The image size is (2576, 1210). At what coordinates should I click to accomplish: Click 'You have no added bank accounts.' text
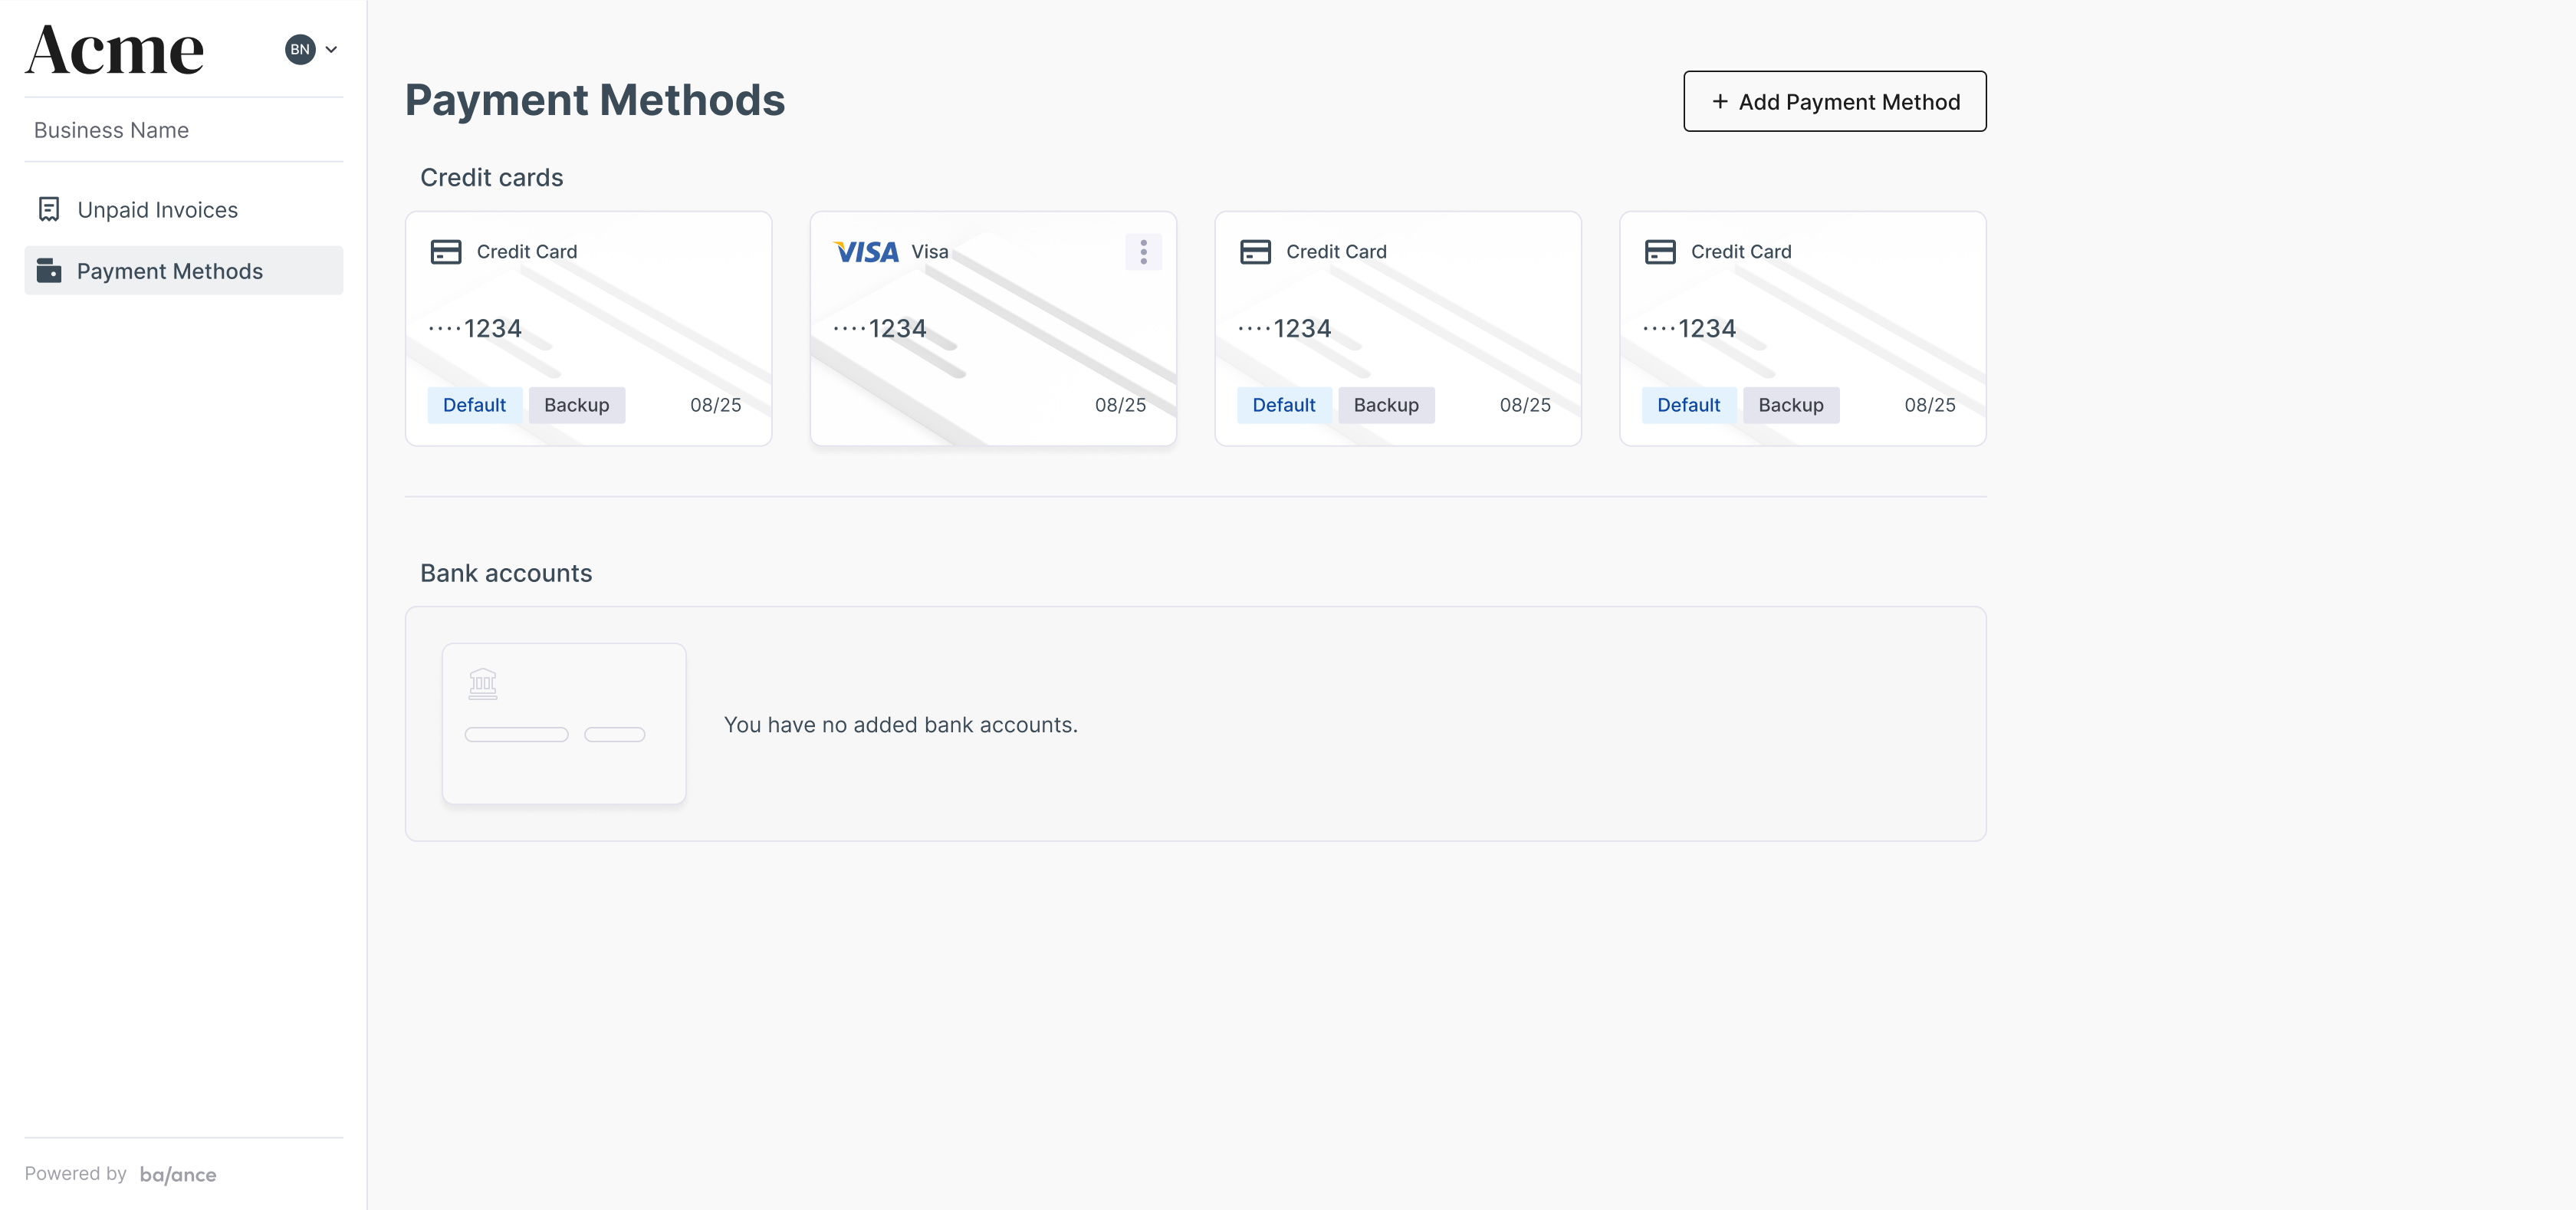(900, 725)
